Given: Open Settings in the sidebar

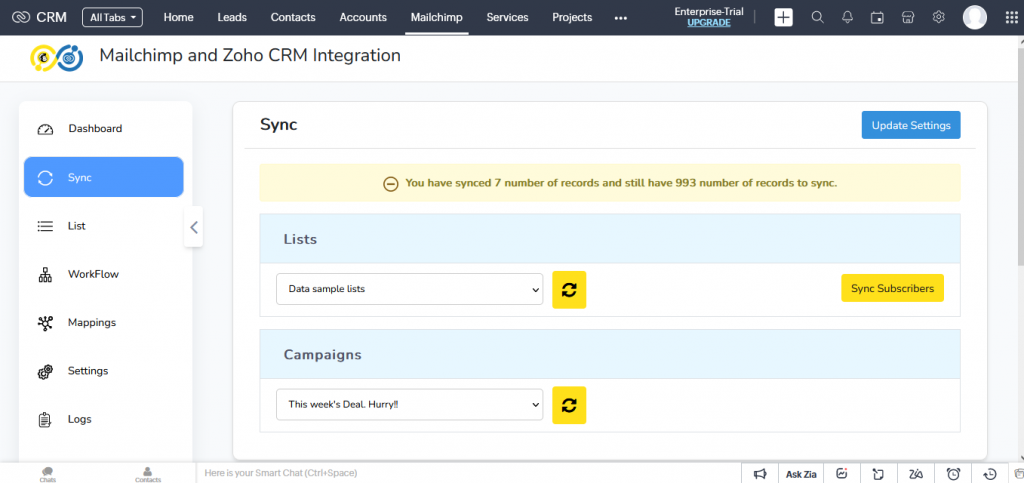Looking at the screenshot, I should coord(103,371).
